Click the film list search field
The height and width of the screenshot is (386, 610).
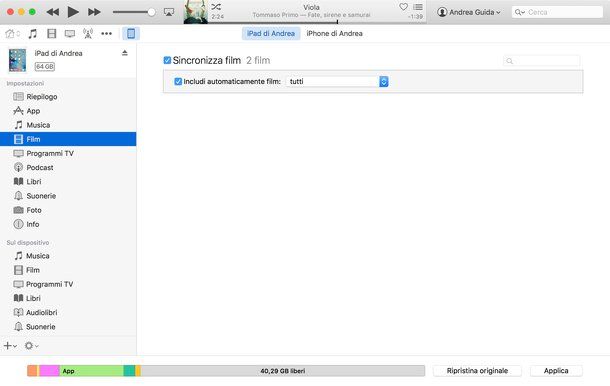point(541,61)
